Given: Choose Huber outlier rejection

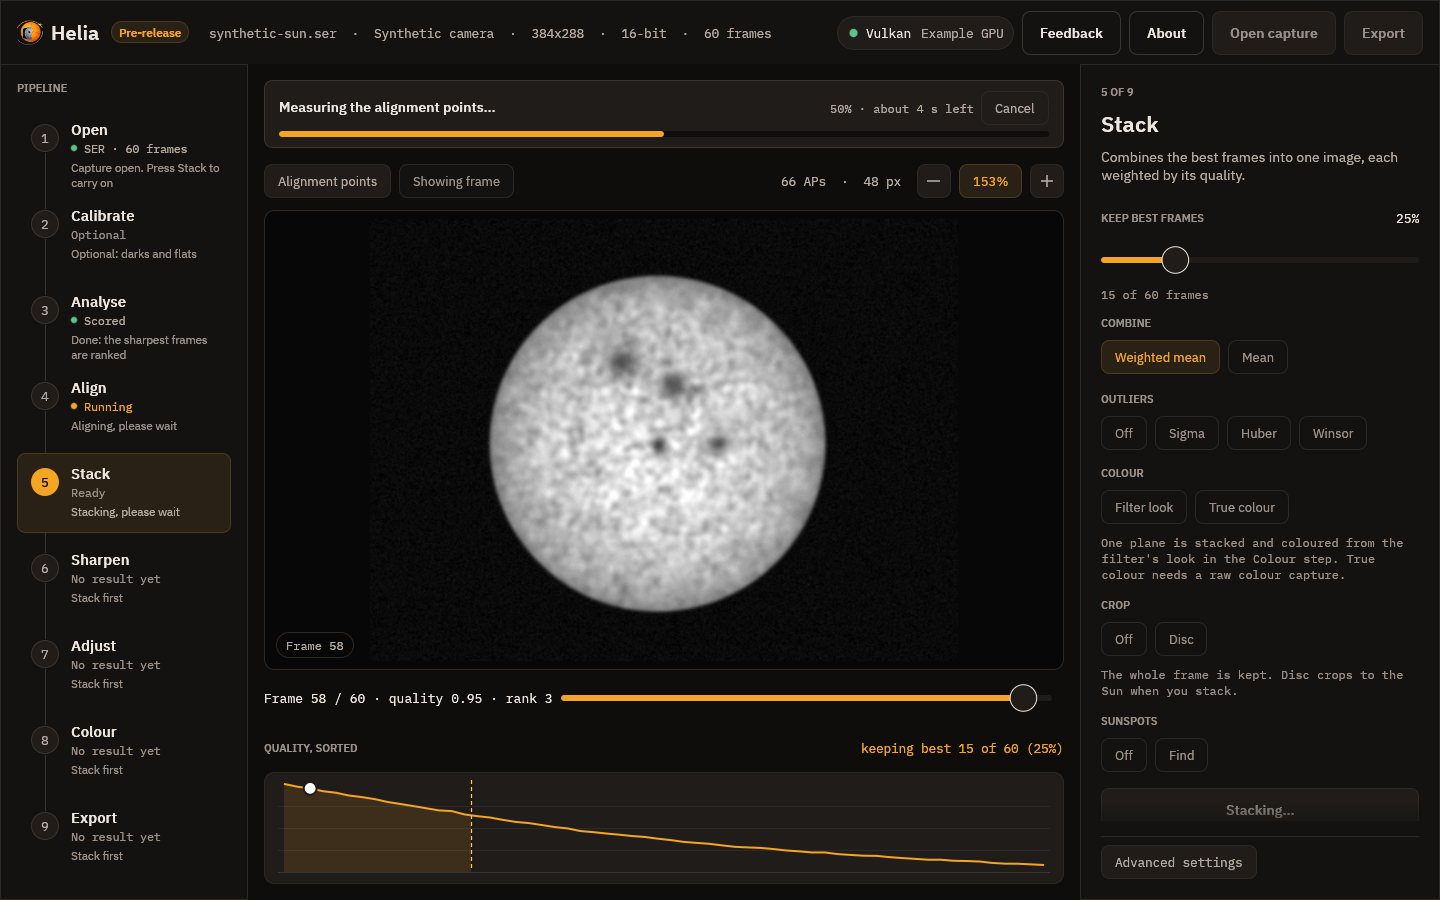Looking at the screenshot, I should point(1258,433).
